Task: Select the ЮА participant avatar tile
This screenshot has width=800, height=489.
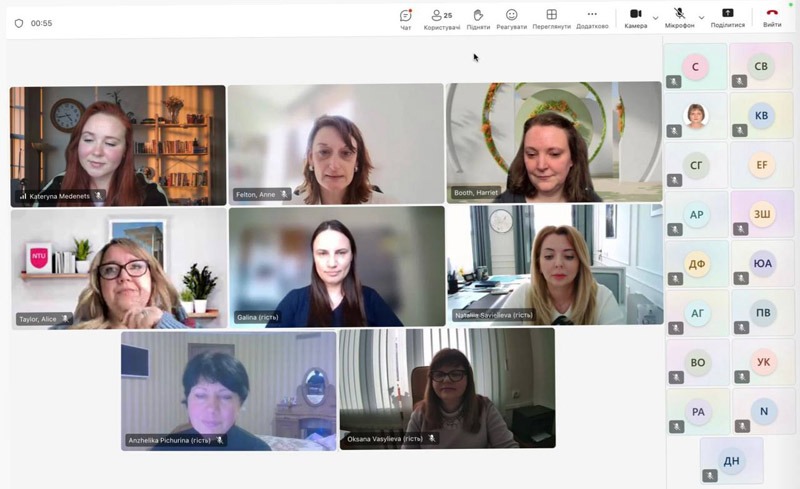Action: click(761, 264)
